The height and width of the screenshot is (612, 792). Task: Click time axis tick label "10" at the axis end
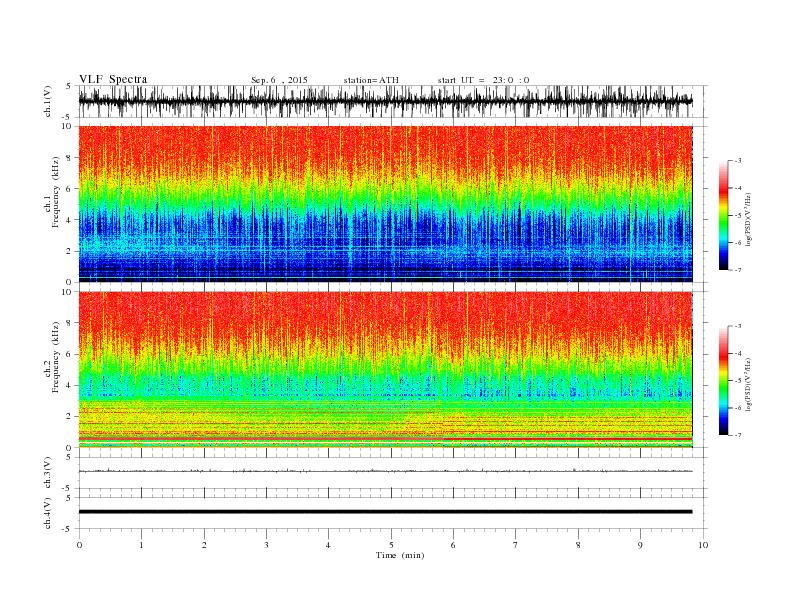coord(703,545)
